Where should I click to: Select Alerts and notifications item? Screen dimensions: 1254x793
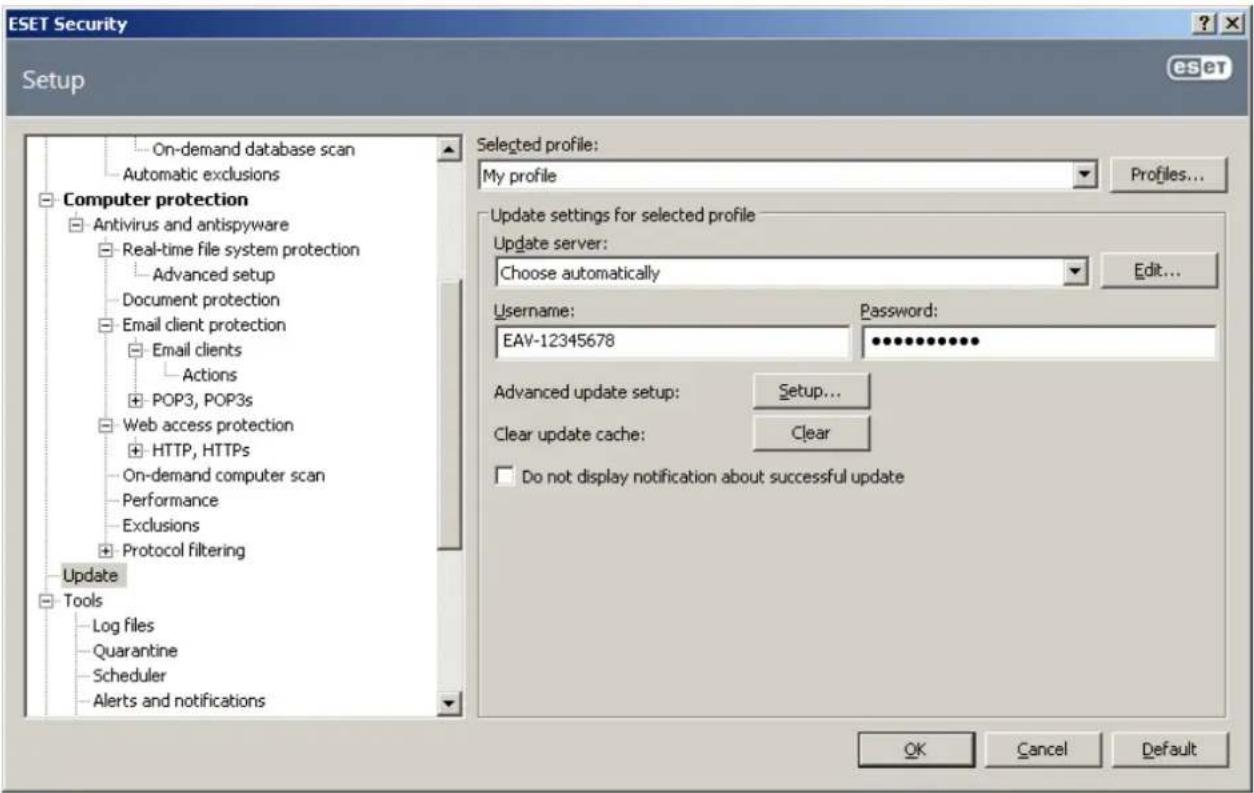[x=179, y=701]
